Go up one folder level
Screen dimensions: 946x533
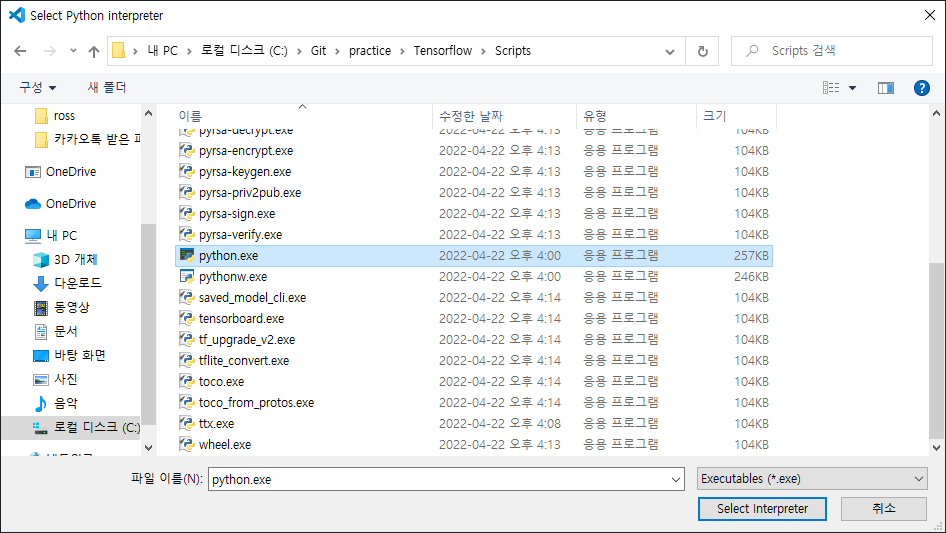94,51
